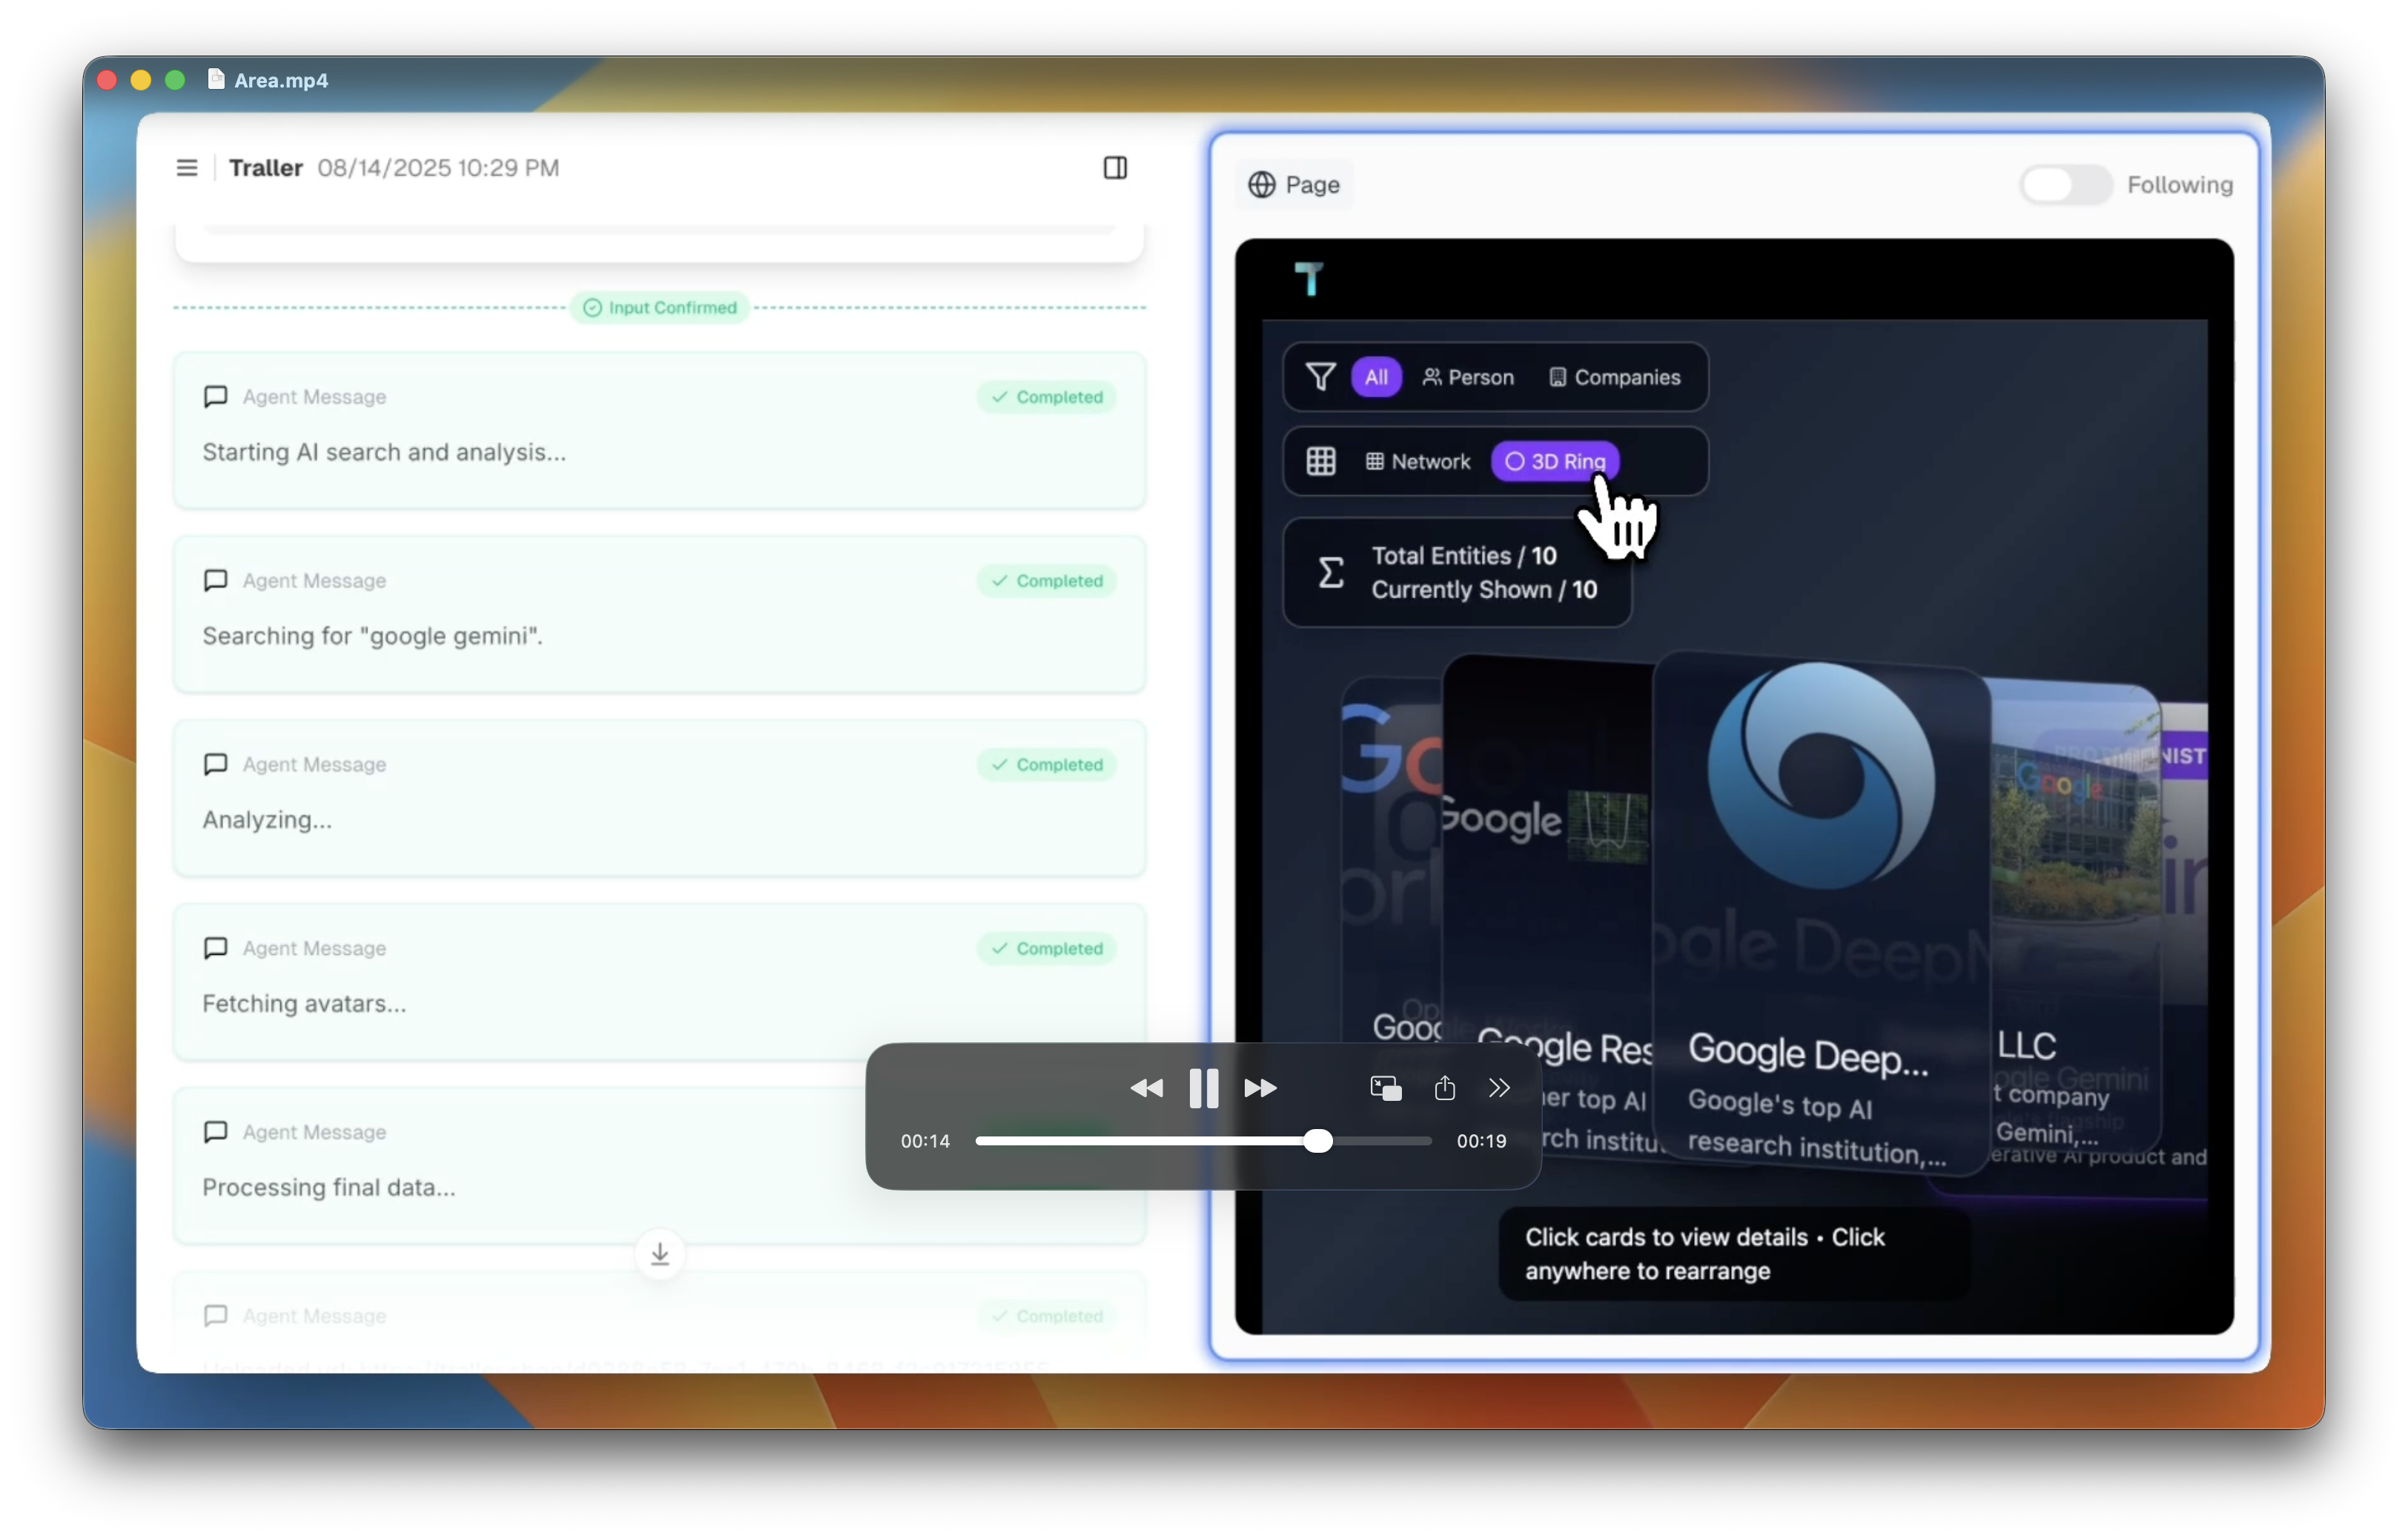This screenshot has width=2408, height=1539.
Task: Click Completed badge on Analyzing message
Action: click(1047, 765)
